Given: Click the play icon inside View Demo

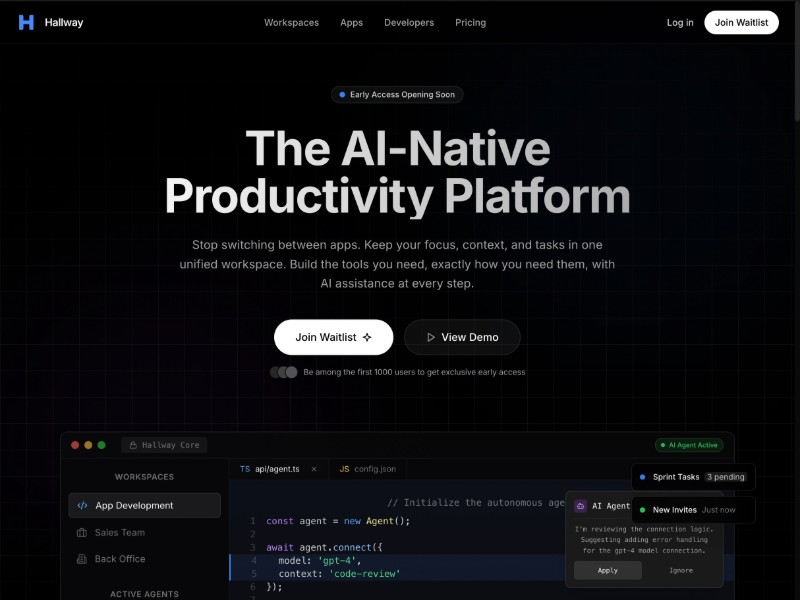Looking at the screenshot, I should [x=432, y=337].
